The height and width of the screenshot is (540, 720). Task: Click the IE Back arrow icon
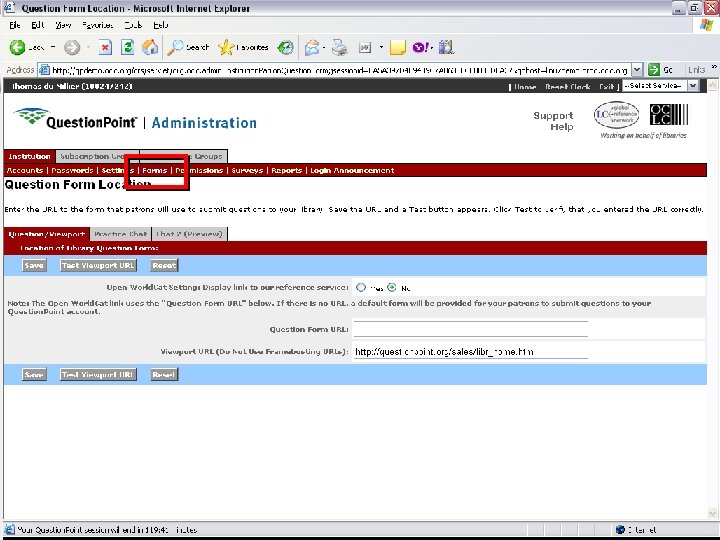[17, 47]
